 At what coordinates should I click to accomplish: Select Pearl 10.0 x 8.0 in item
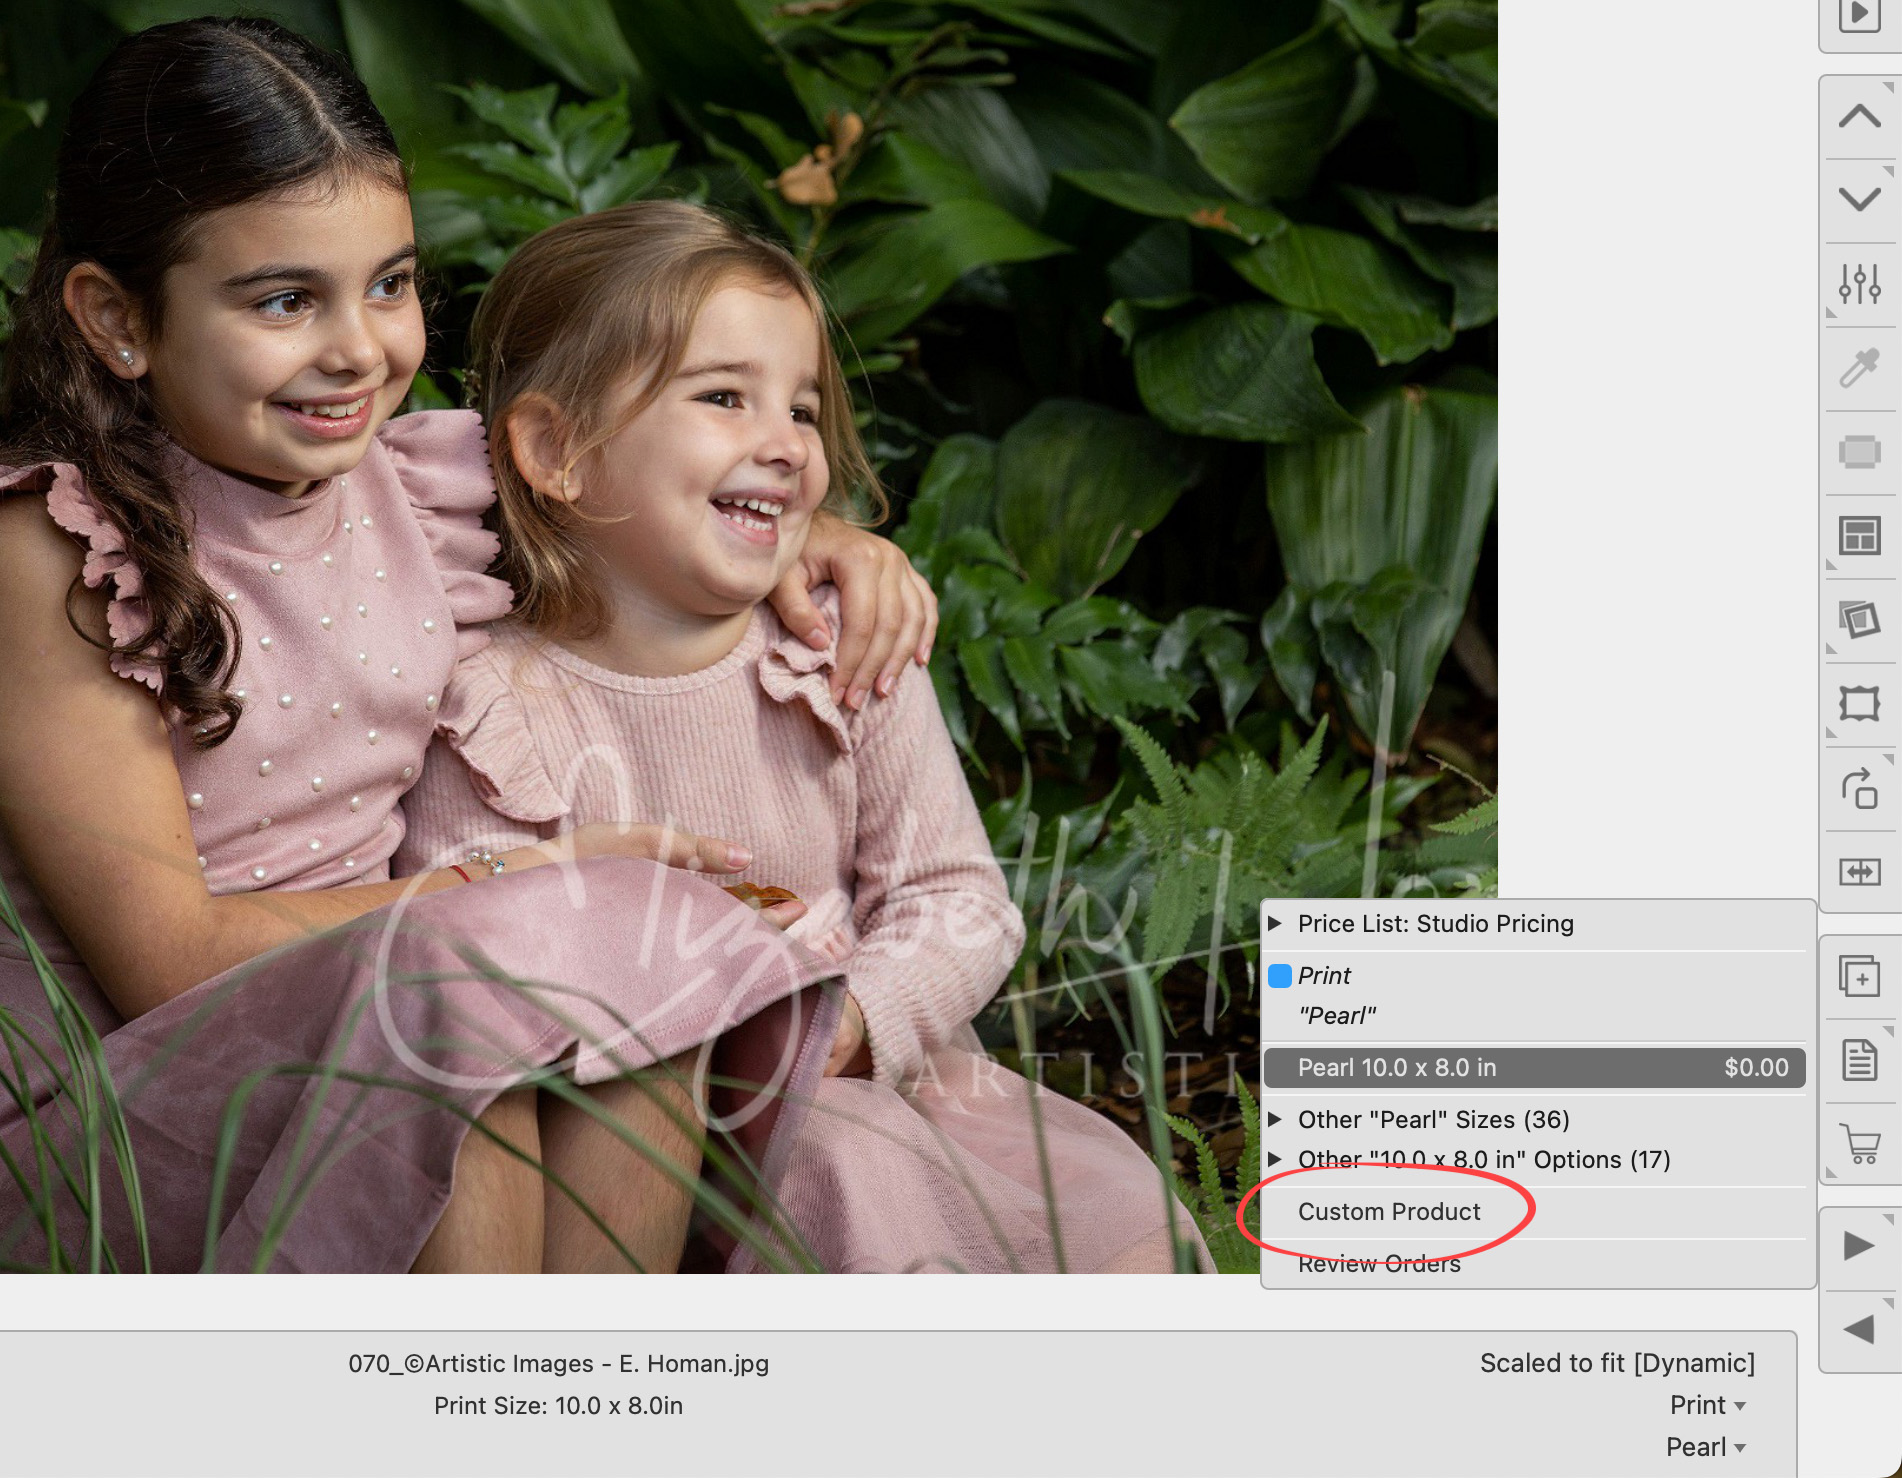(1534, 1068)
